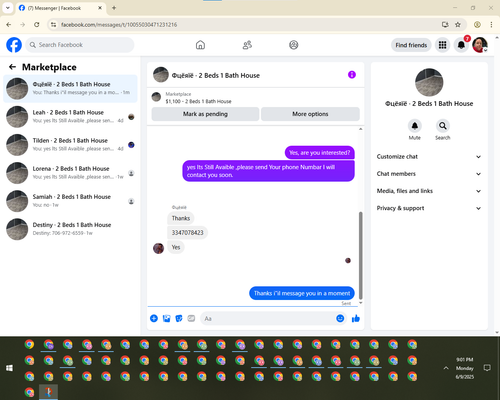Click More options button
This screenshot has height=400, width=500.
point(310,114)
